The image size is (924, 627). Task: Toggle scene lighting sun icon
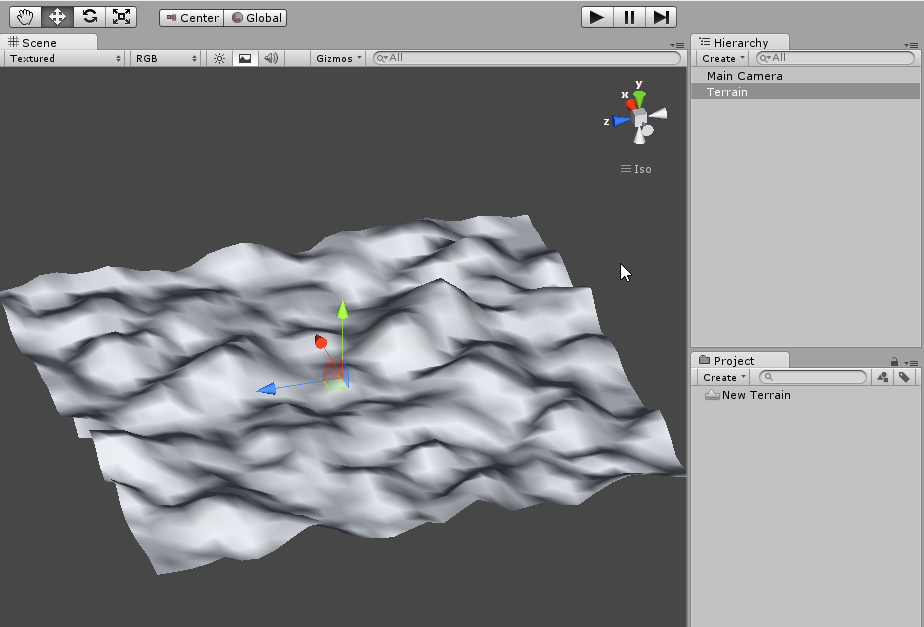(x=220, y=58)
